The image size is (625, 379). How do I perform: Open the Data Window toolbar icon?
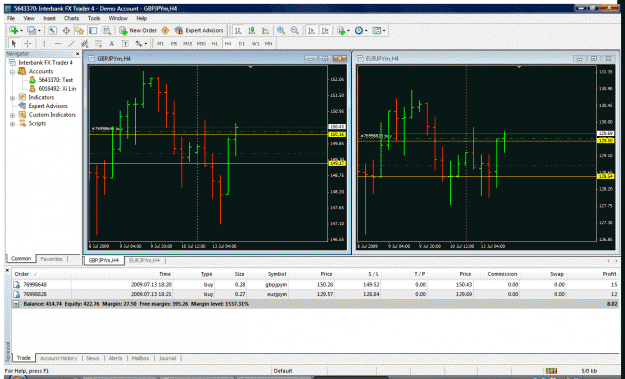[x=66, y=31]
